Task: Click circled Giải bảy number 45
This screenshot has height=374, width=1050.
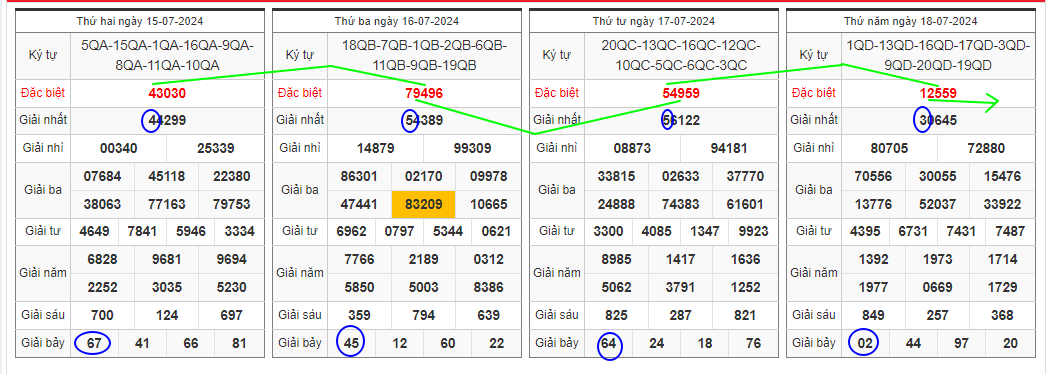Action: click(351, 343)
